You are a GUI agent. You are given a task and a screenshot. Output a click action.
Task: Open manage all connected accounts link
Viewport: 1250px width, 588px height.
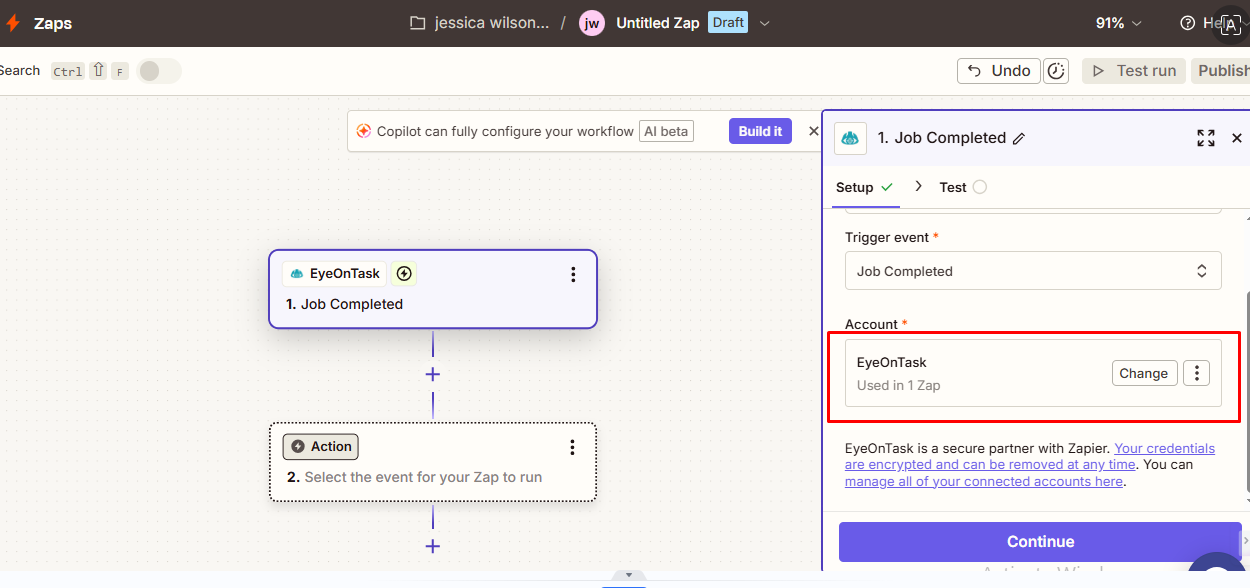pyautogui.click(x=983, y=481)
